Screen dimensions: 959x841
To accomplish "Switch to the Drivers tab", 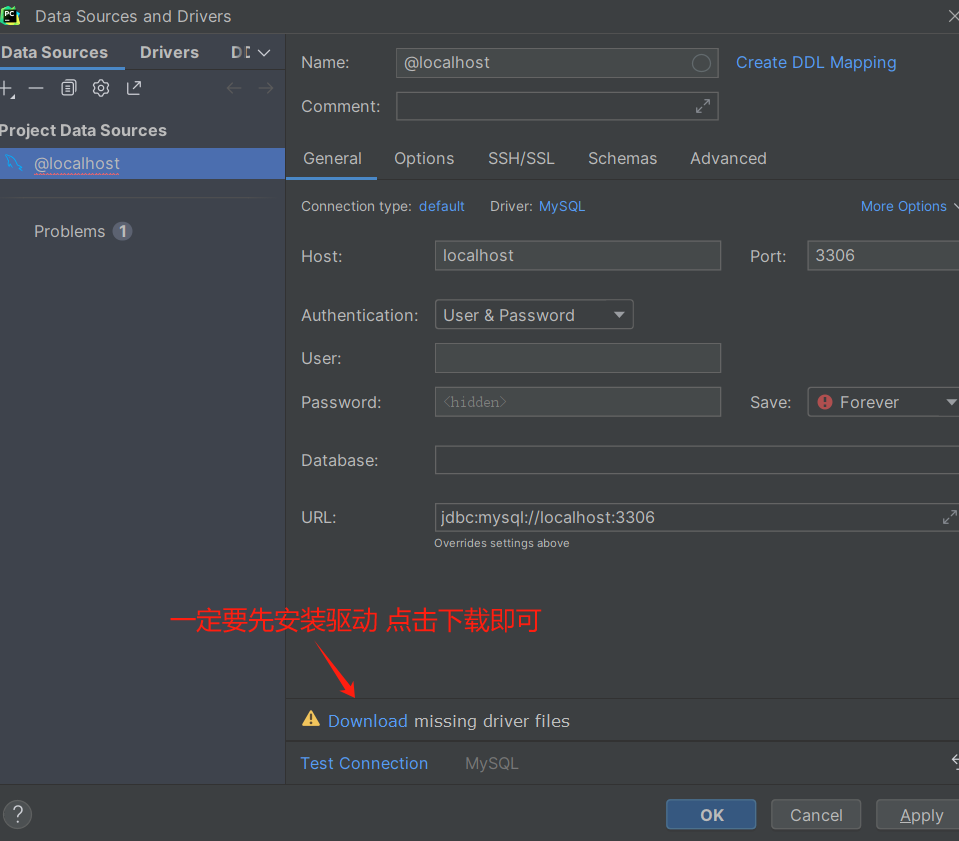I will (169, 53).
